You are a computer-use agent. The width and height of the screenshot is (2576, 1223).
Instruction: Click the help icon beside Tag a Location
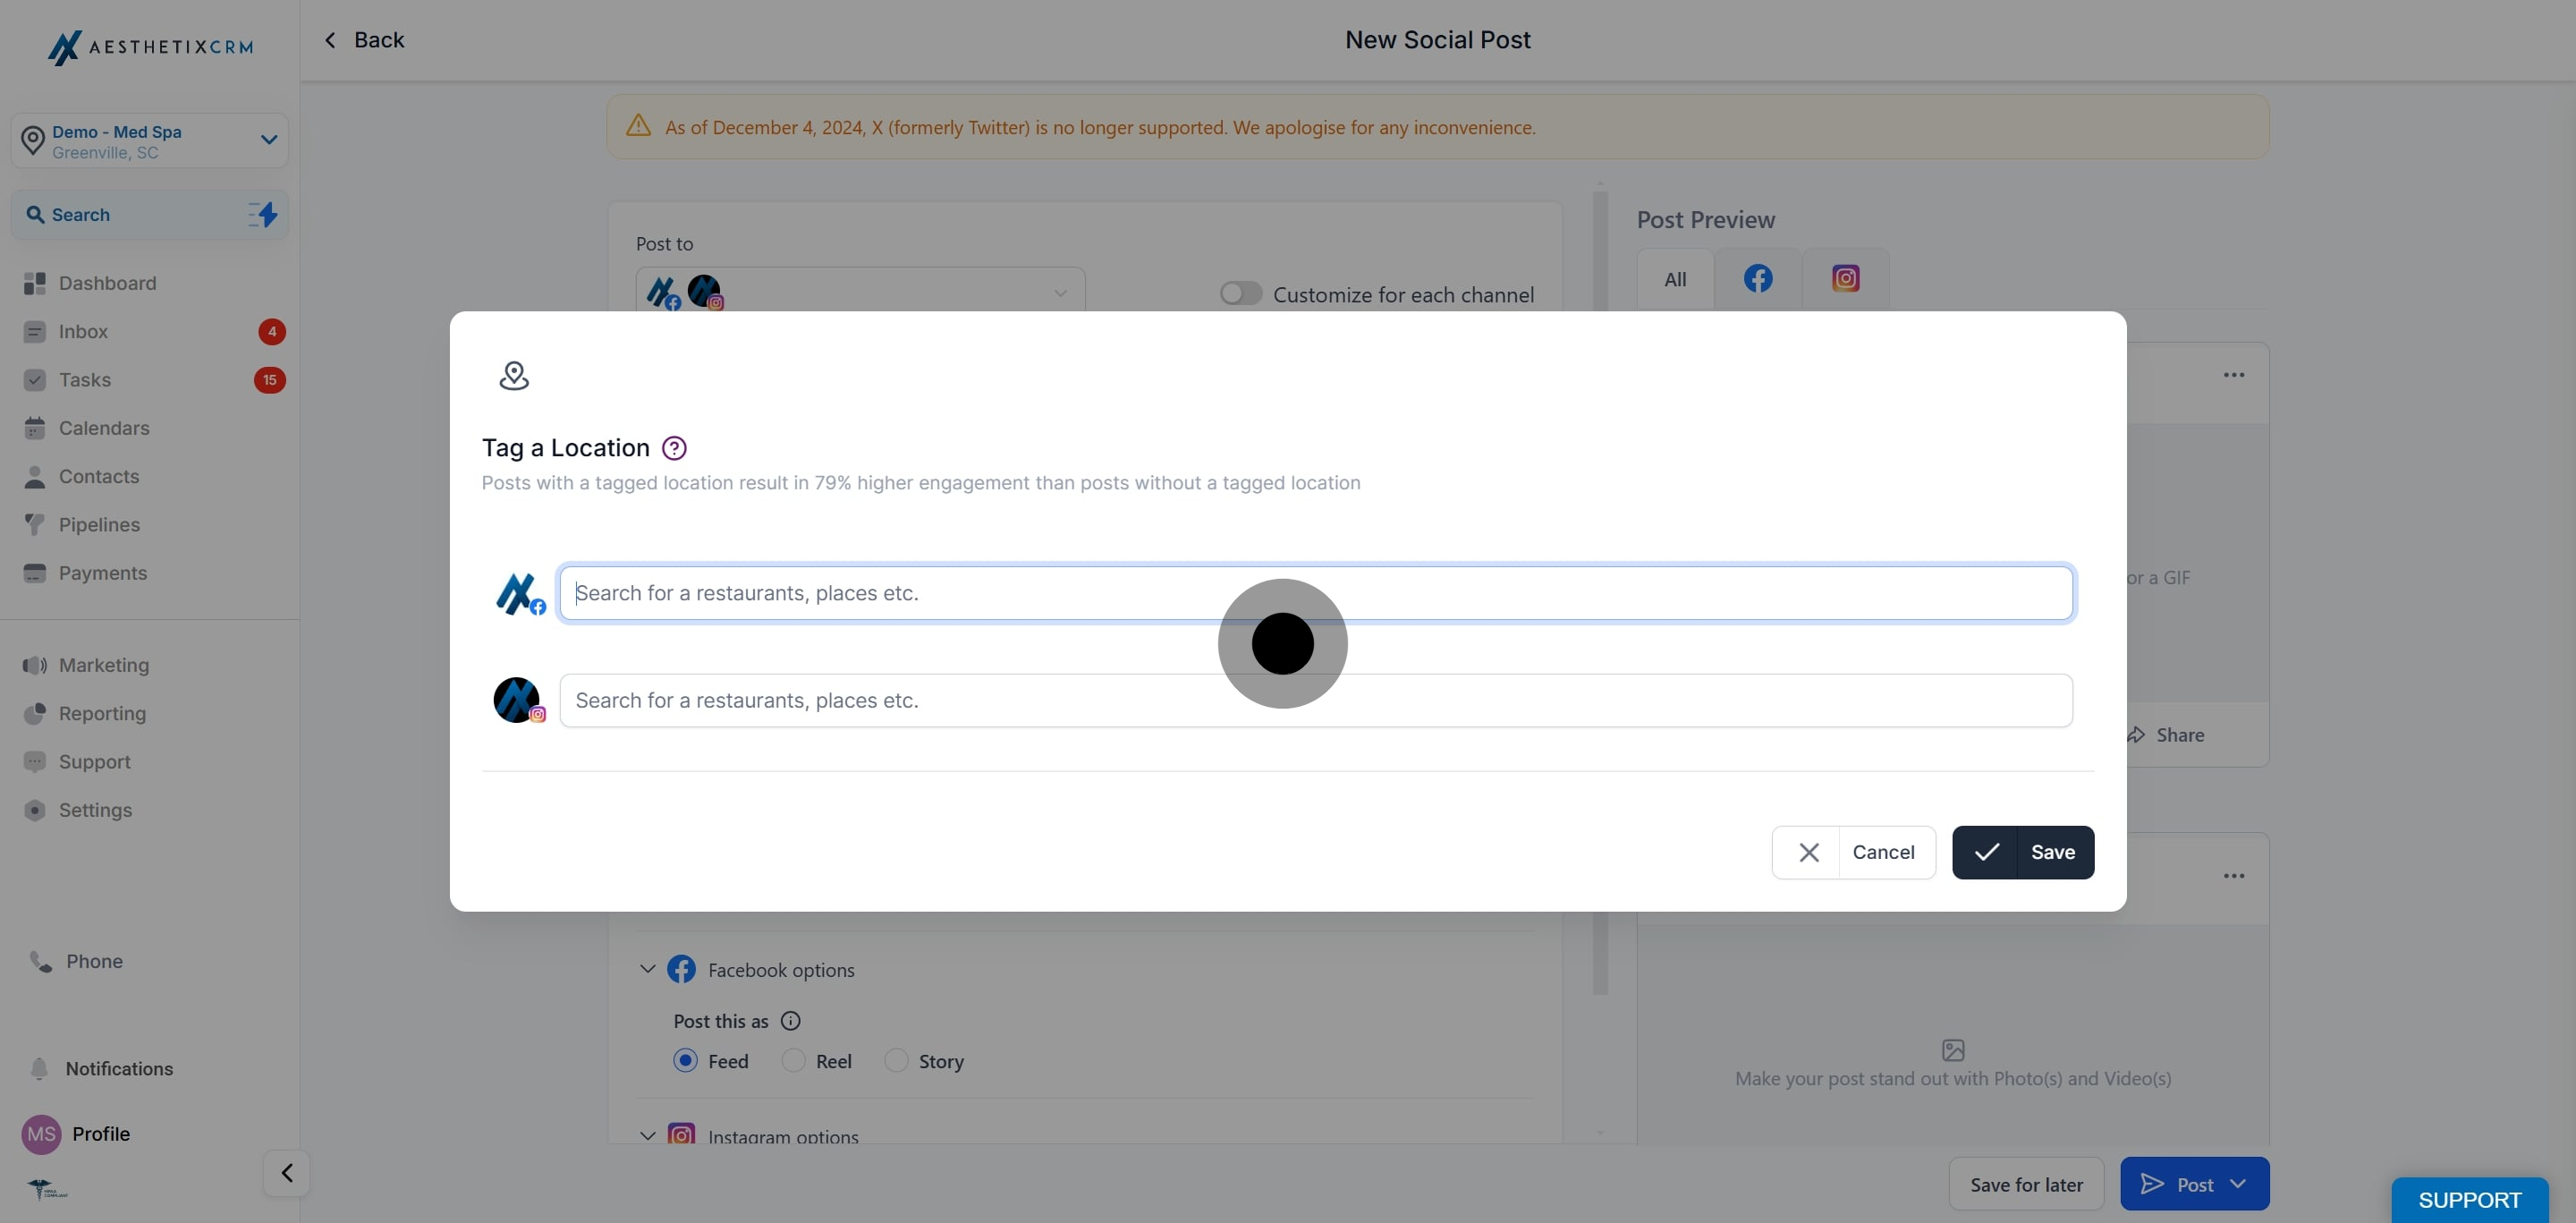pyautogui.click(x=674, y=448)
